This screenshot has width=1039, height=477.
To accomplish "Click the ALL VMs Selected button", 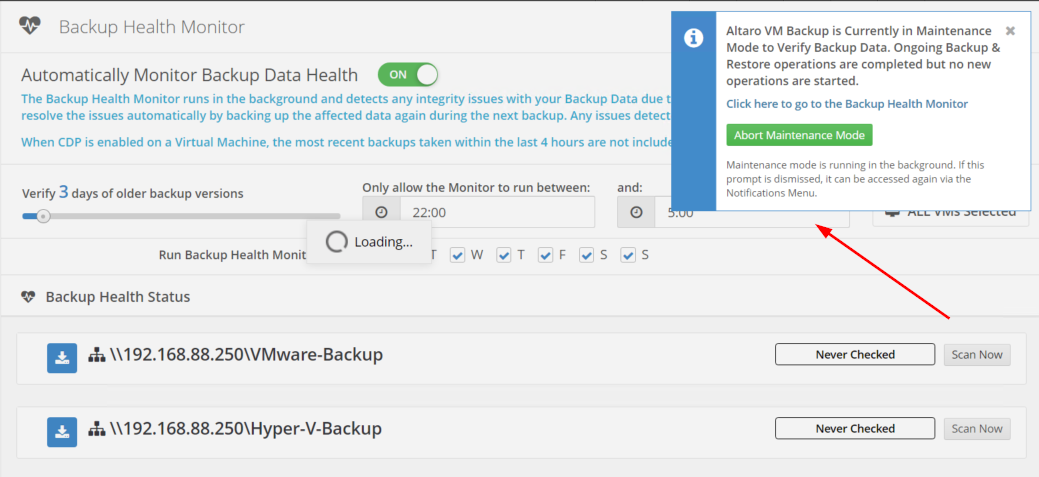I will (x=950, y=213).
